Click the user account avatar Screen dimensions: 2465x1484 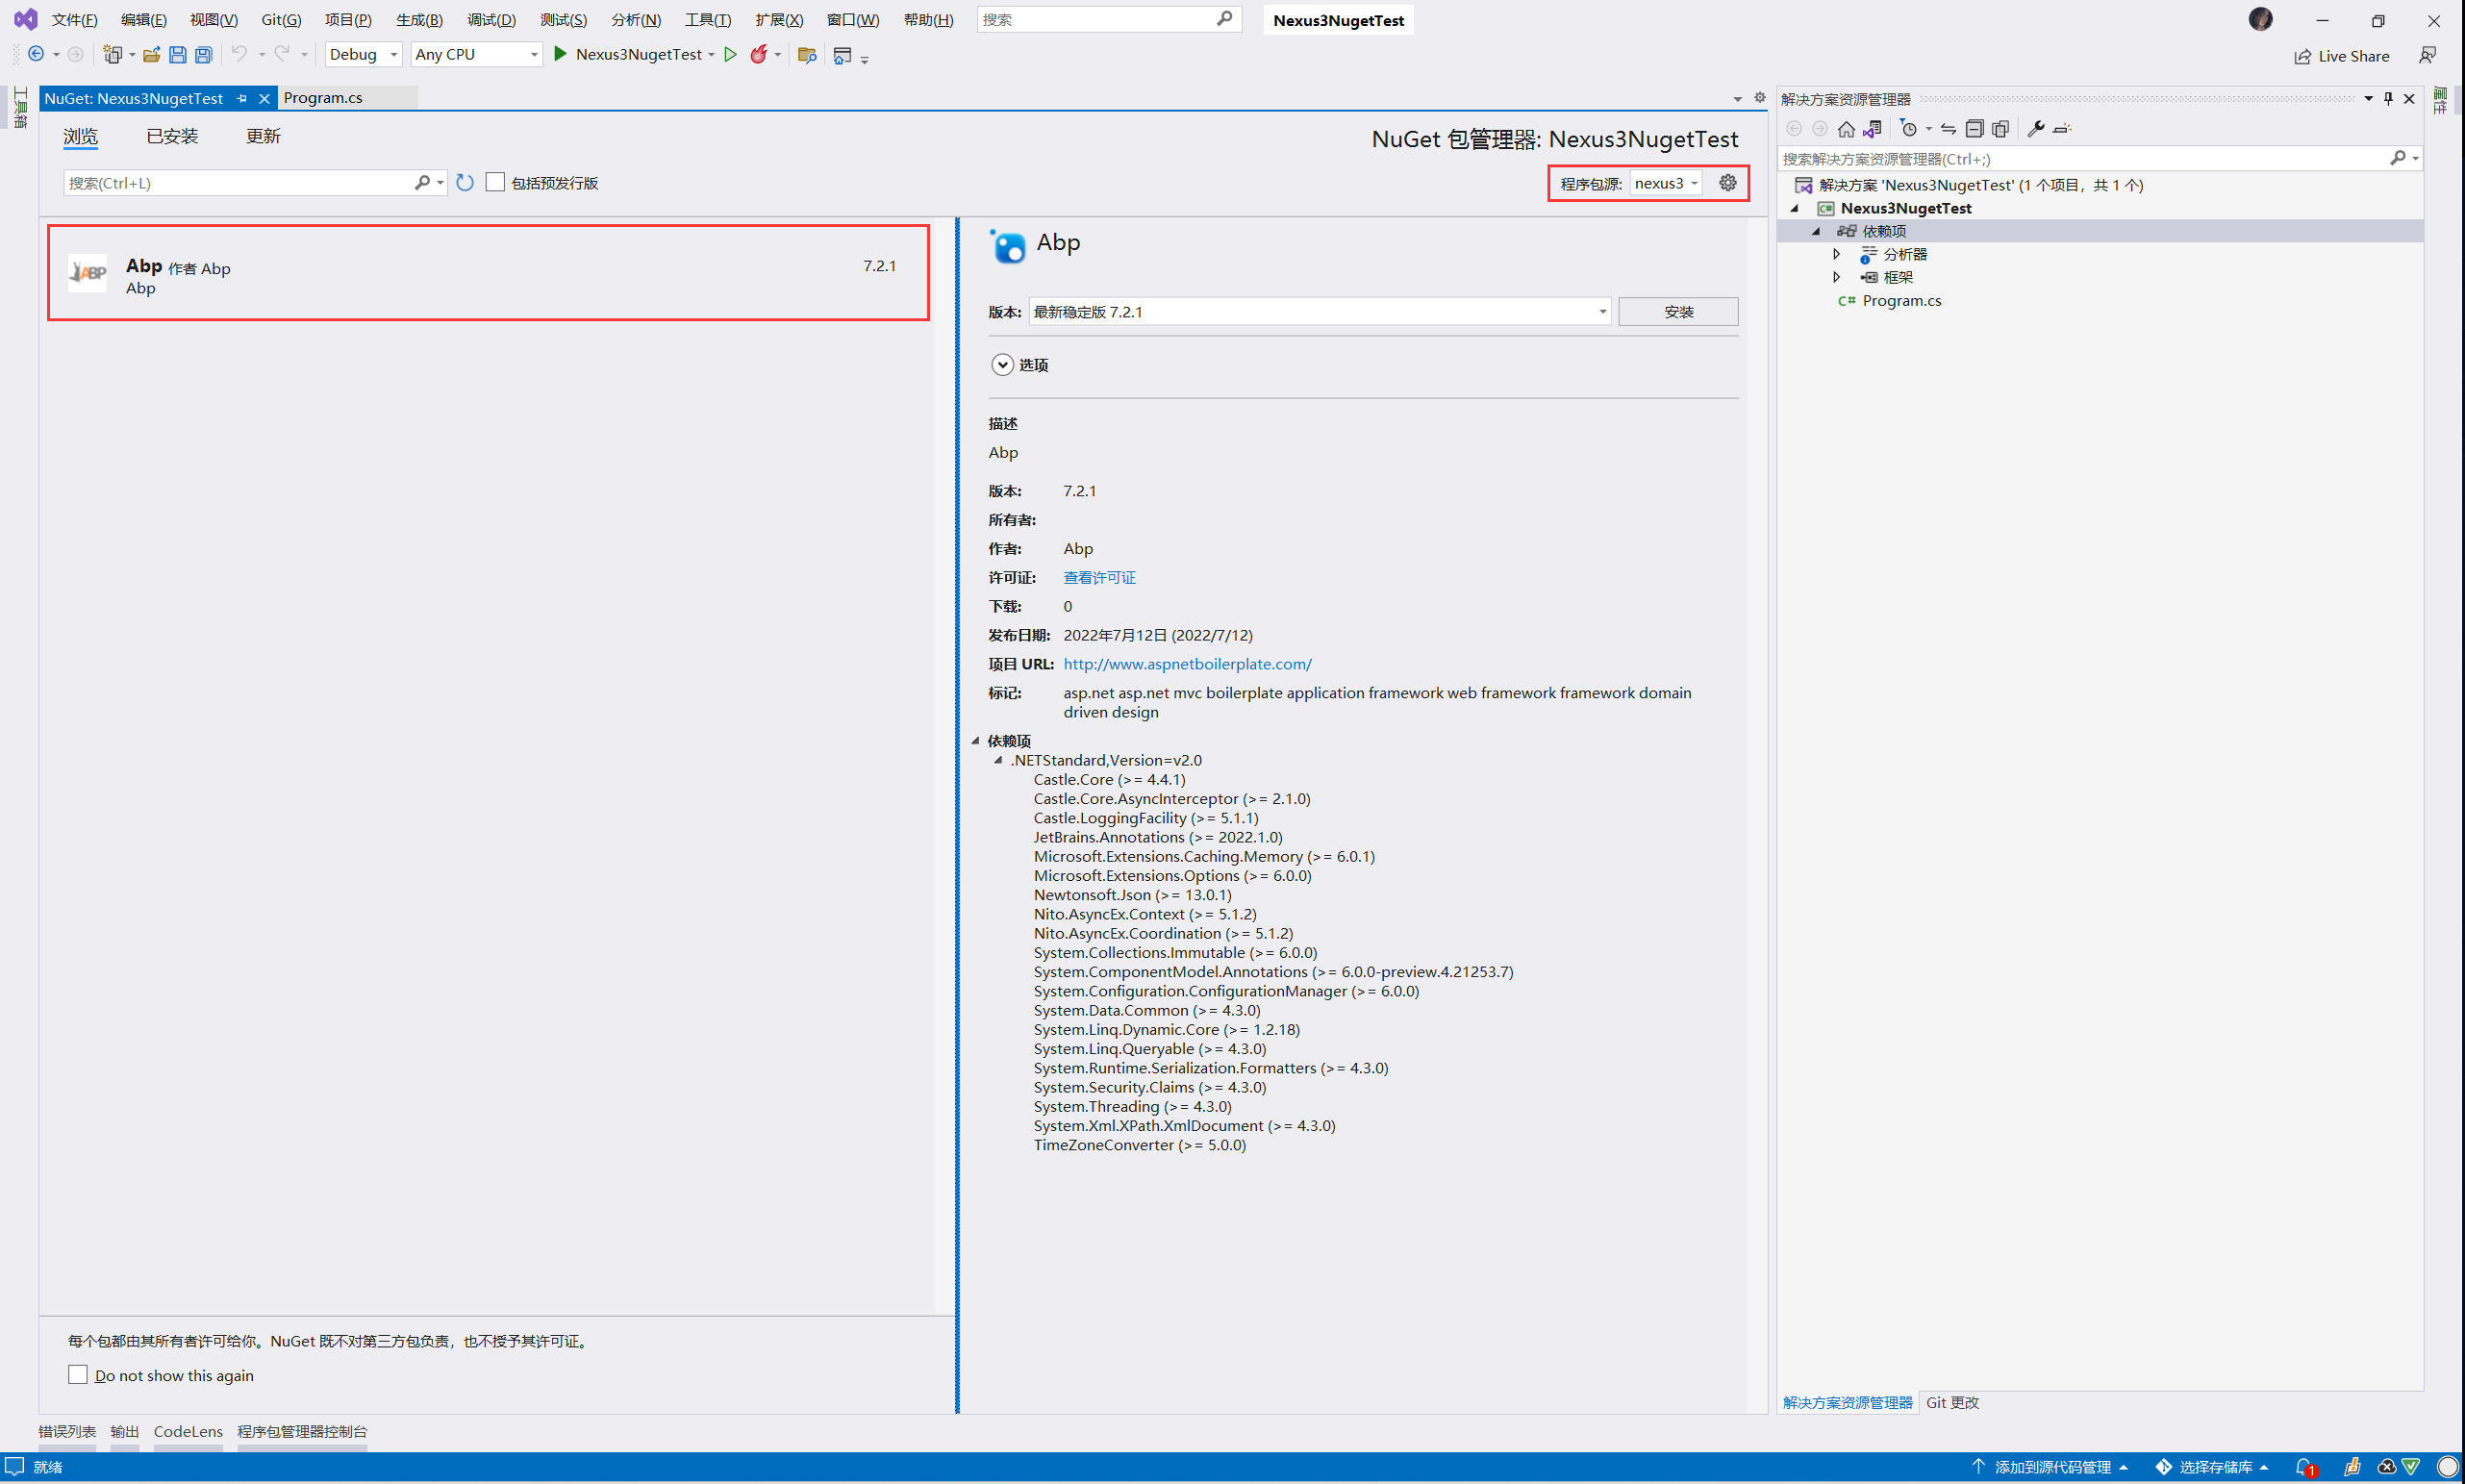2260,19
